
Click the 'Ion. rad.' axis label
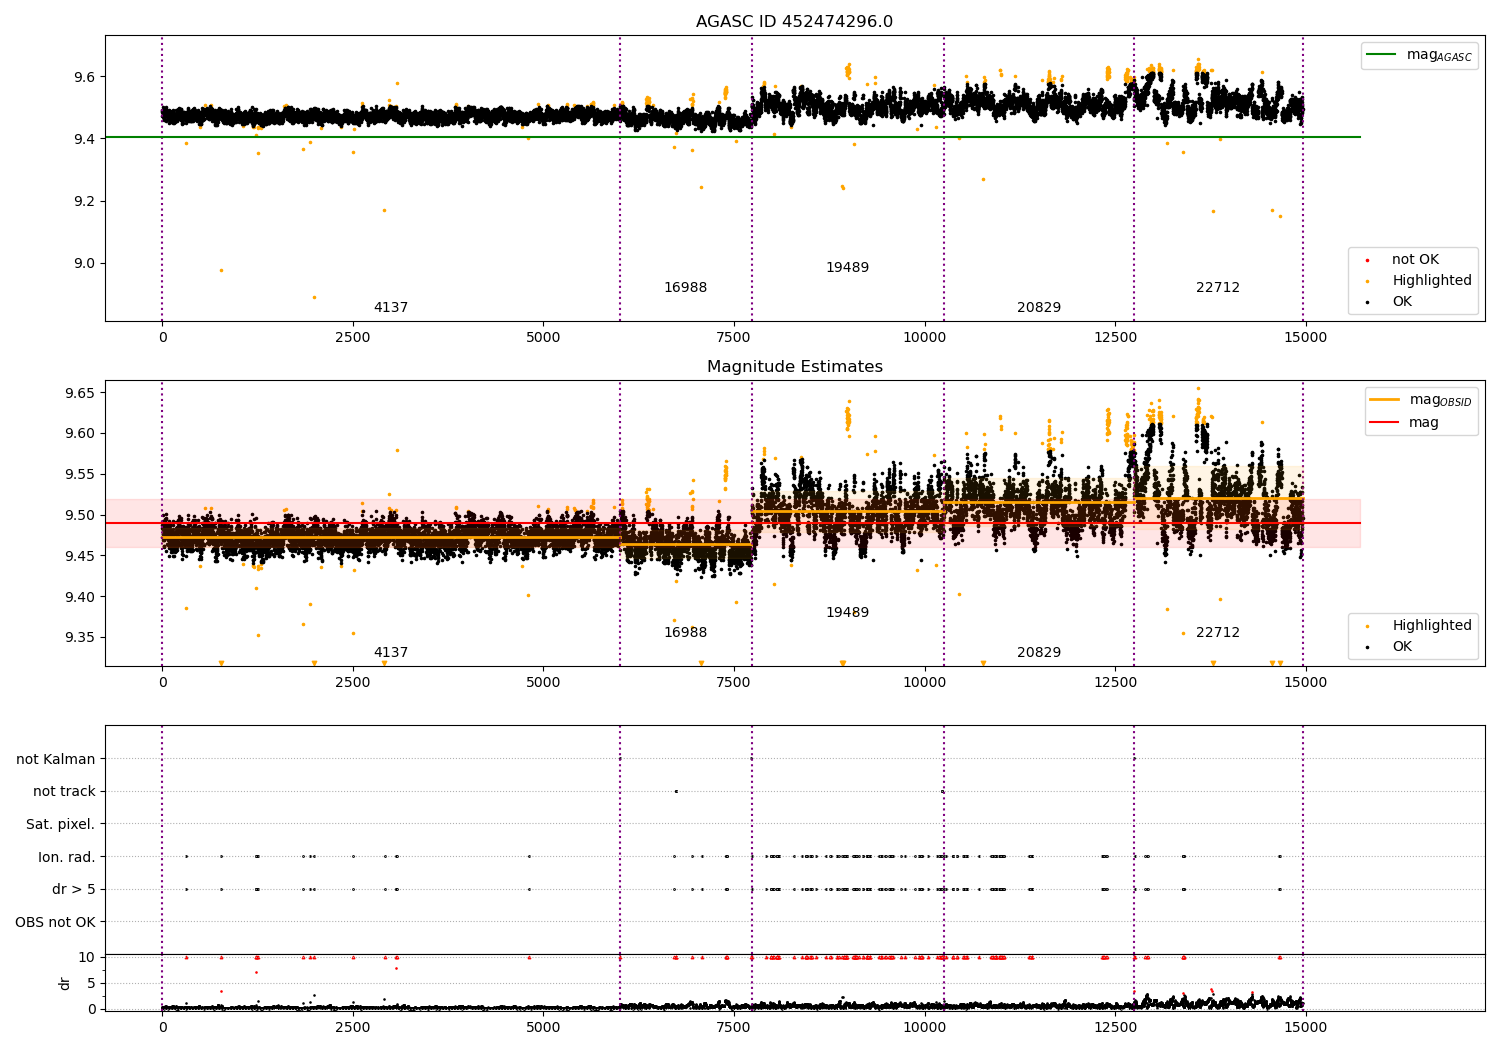[67, 858]
